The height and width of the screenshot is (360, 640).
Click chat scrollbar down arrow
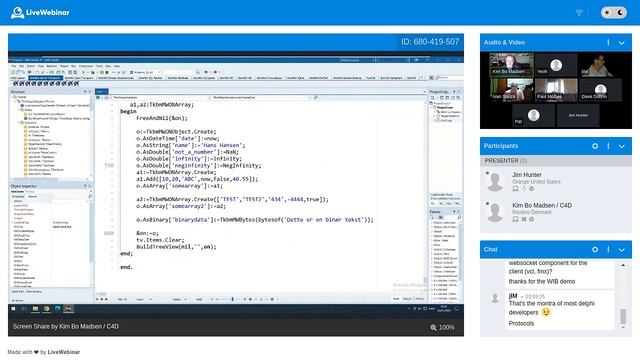(x=623, y=327)
